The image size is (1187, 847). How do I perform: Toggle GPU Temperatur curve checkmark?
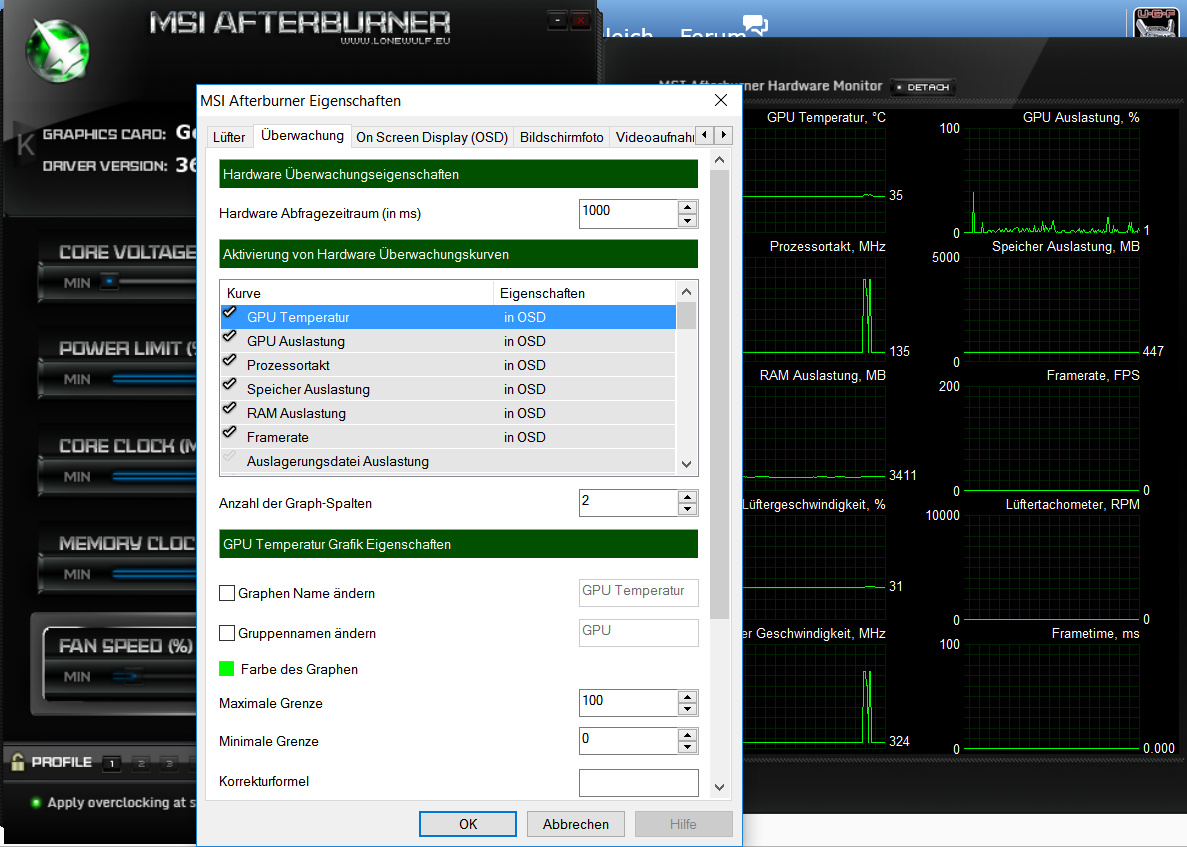(229, 313)
